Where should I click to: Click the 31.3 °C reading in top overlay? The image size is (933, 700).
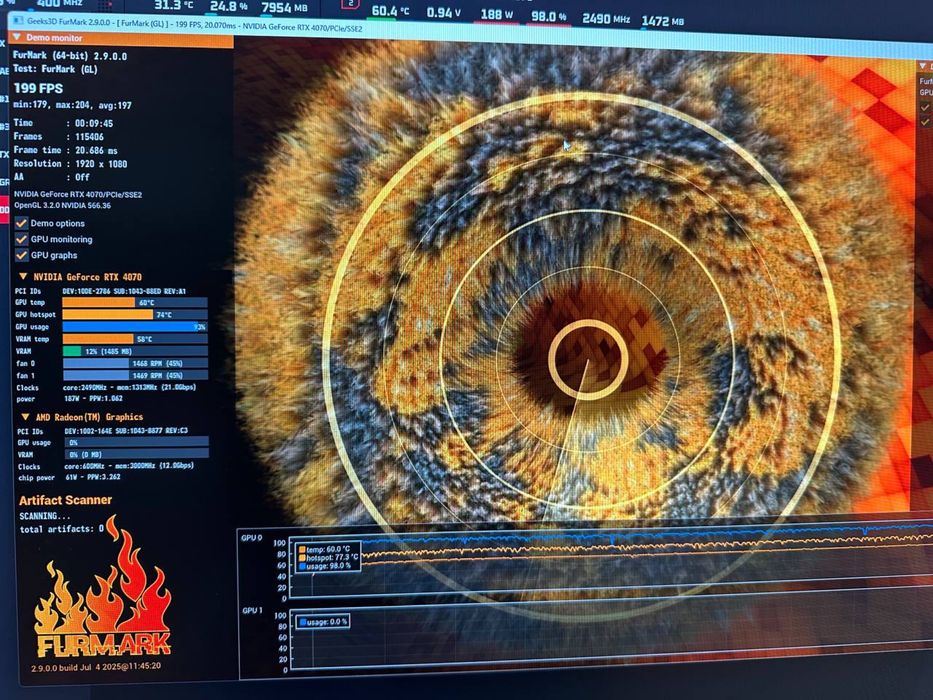click(174, 5)
